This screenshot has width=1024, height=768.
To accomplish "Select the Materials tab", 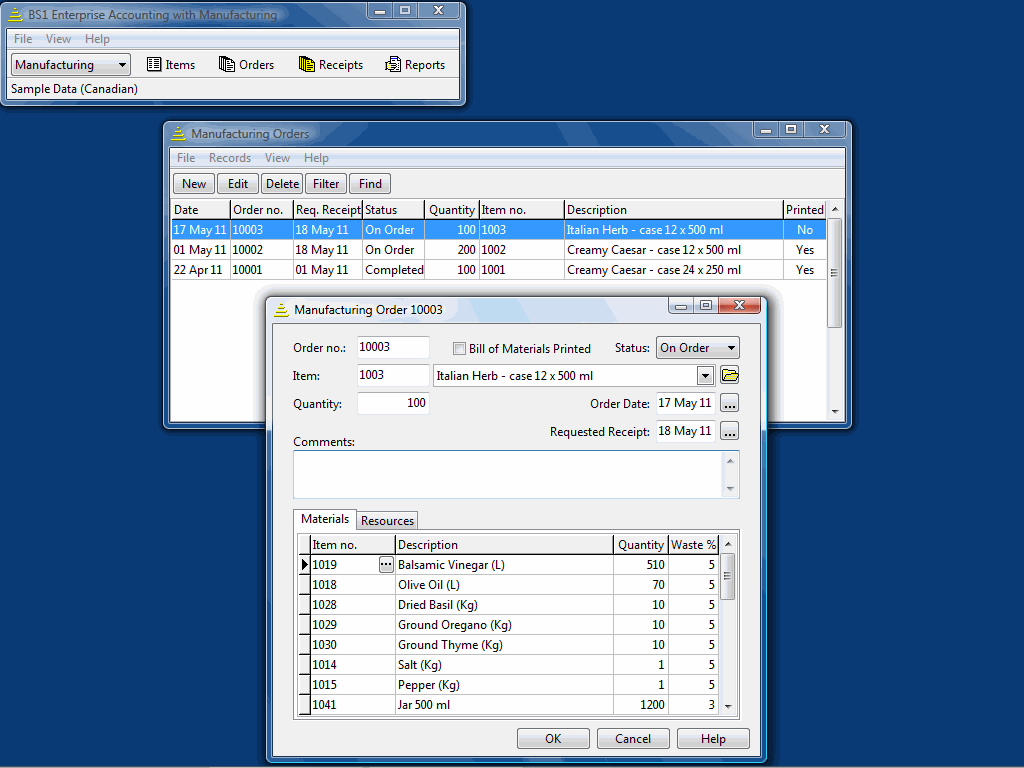I will point(325,519).
